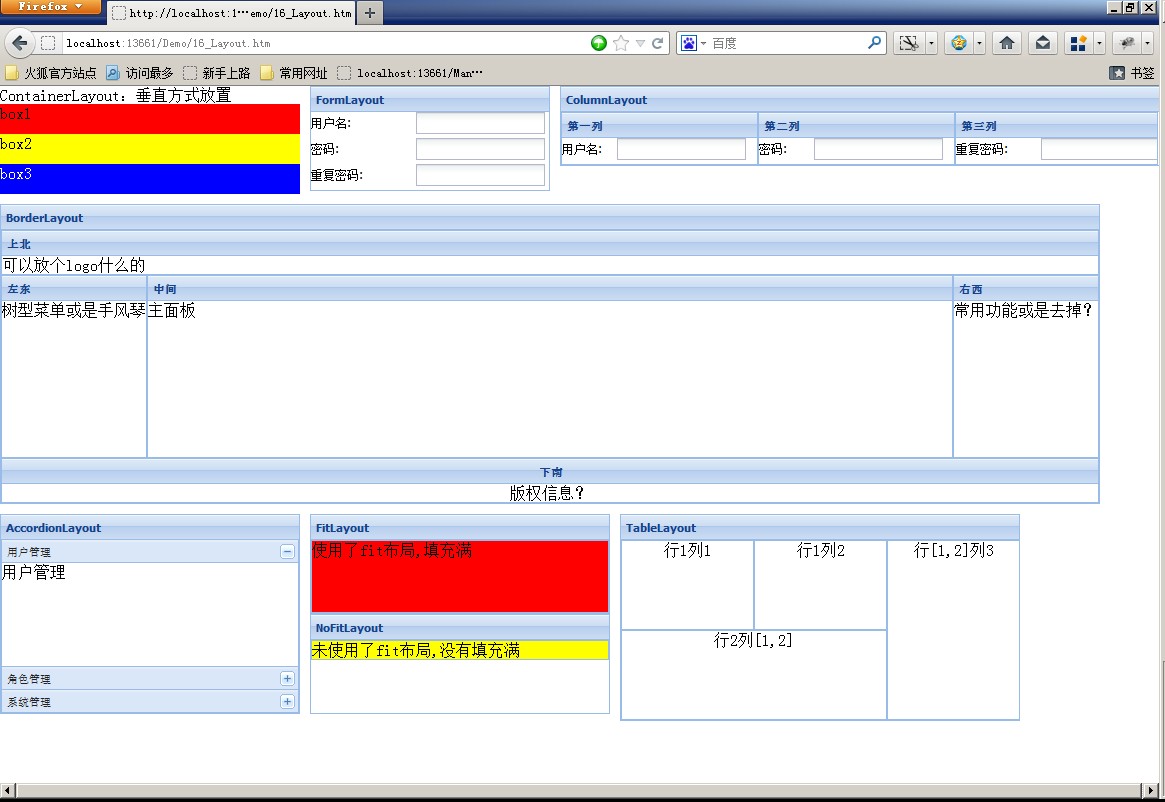The image size is (1165, 802).
Task: Click horizontal scrollbar left arrow
Action: point(7,790)
